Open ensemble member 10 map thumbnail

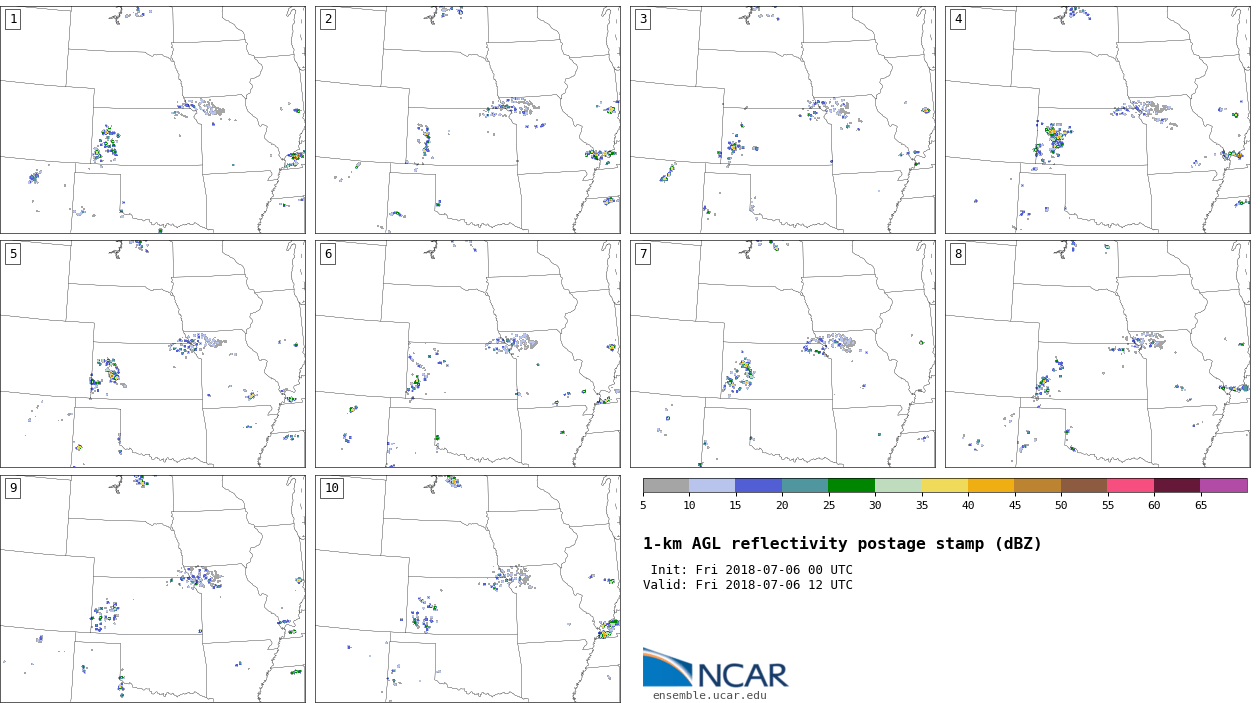[467, 589]
